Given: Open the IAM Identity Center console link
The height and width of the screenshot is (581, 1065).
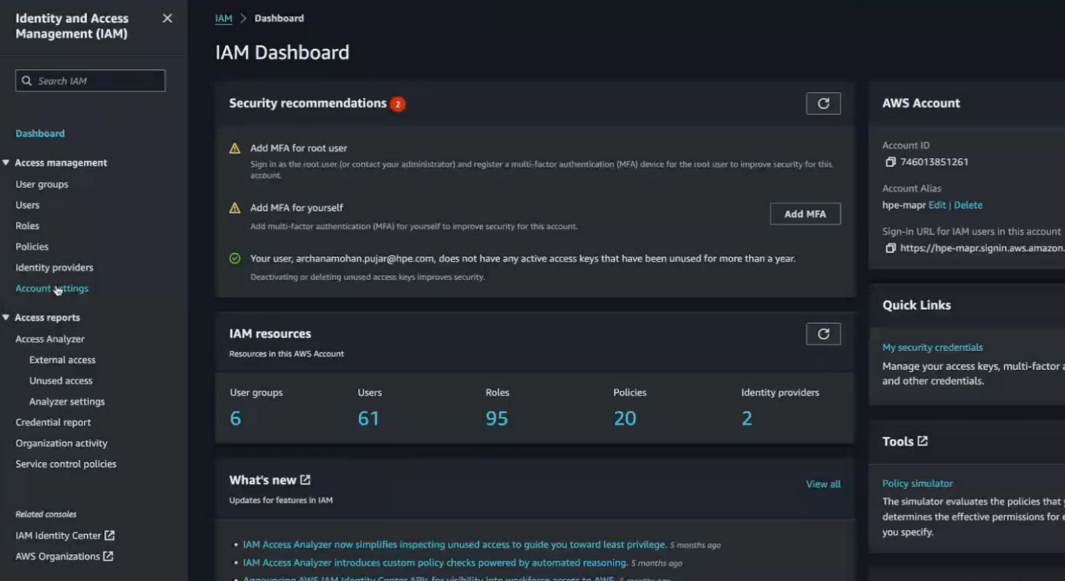Looking at the screenshot, I should click(58, 535).
